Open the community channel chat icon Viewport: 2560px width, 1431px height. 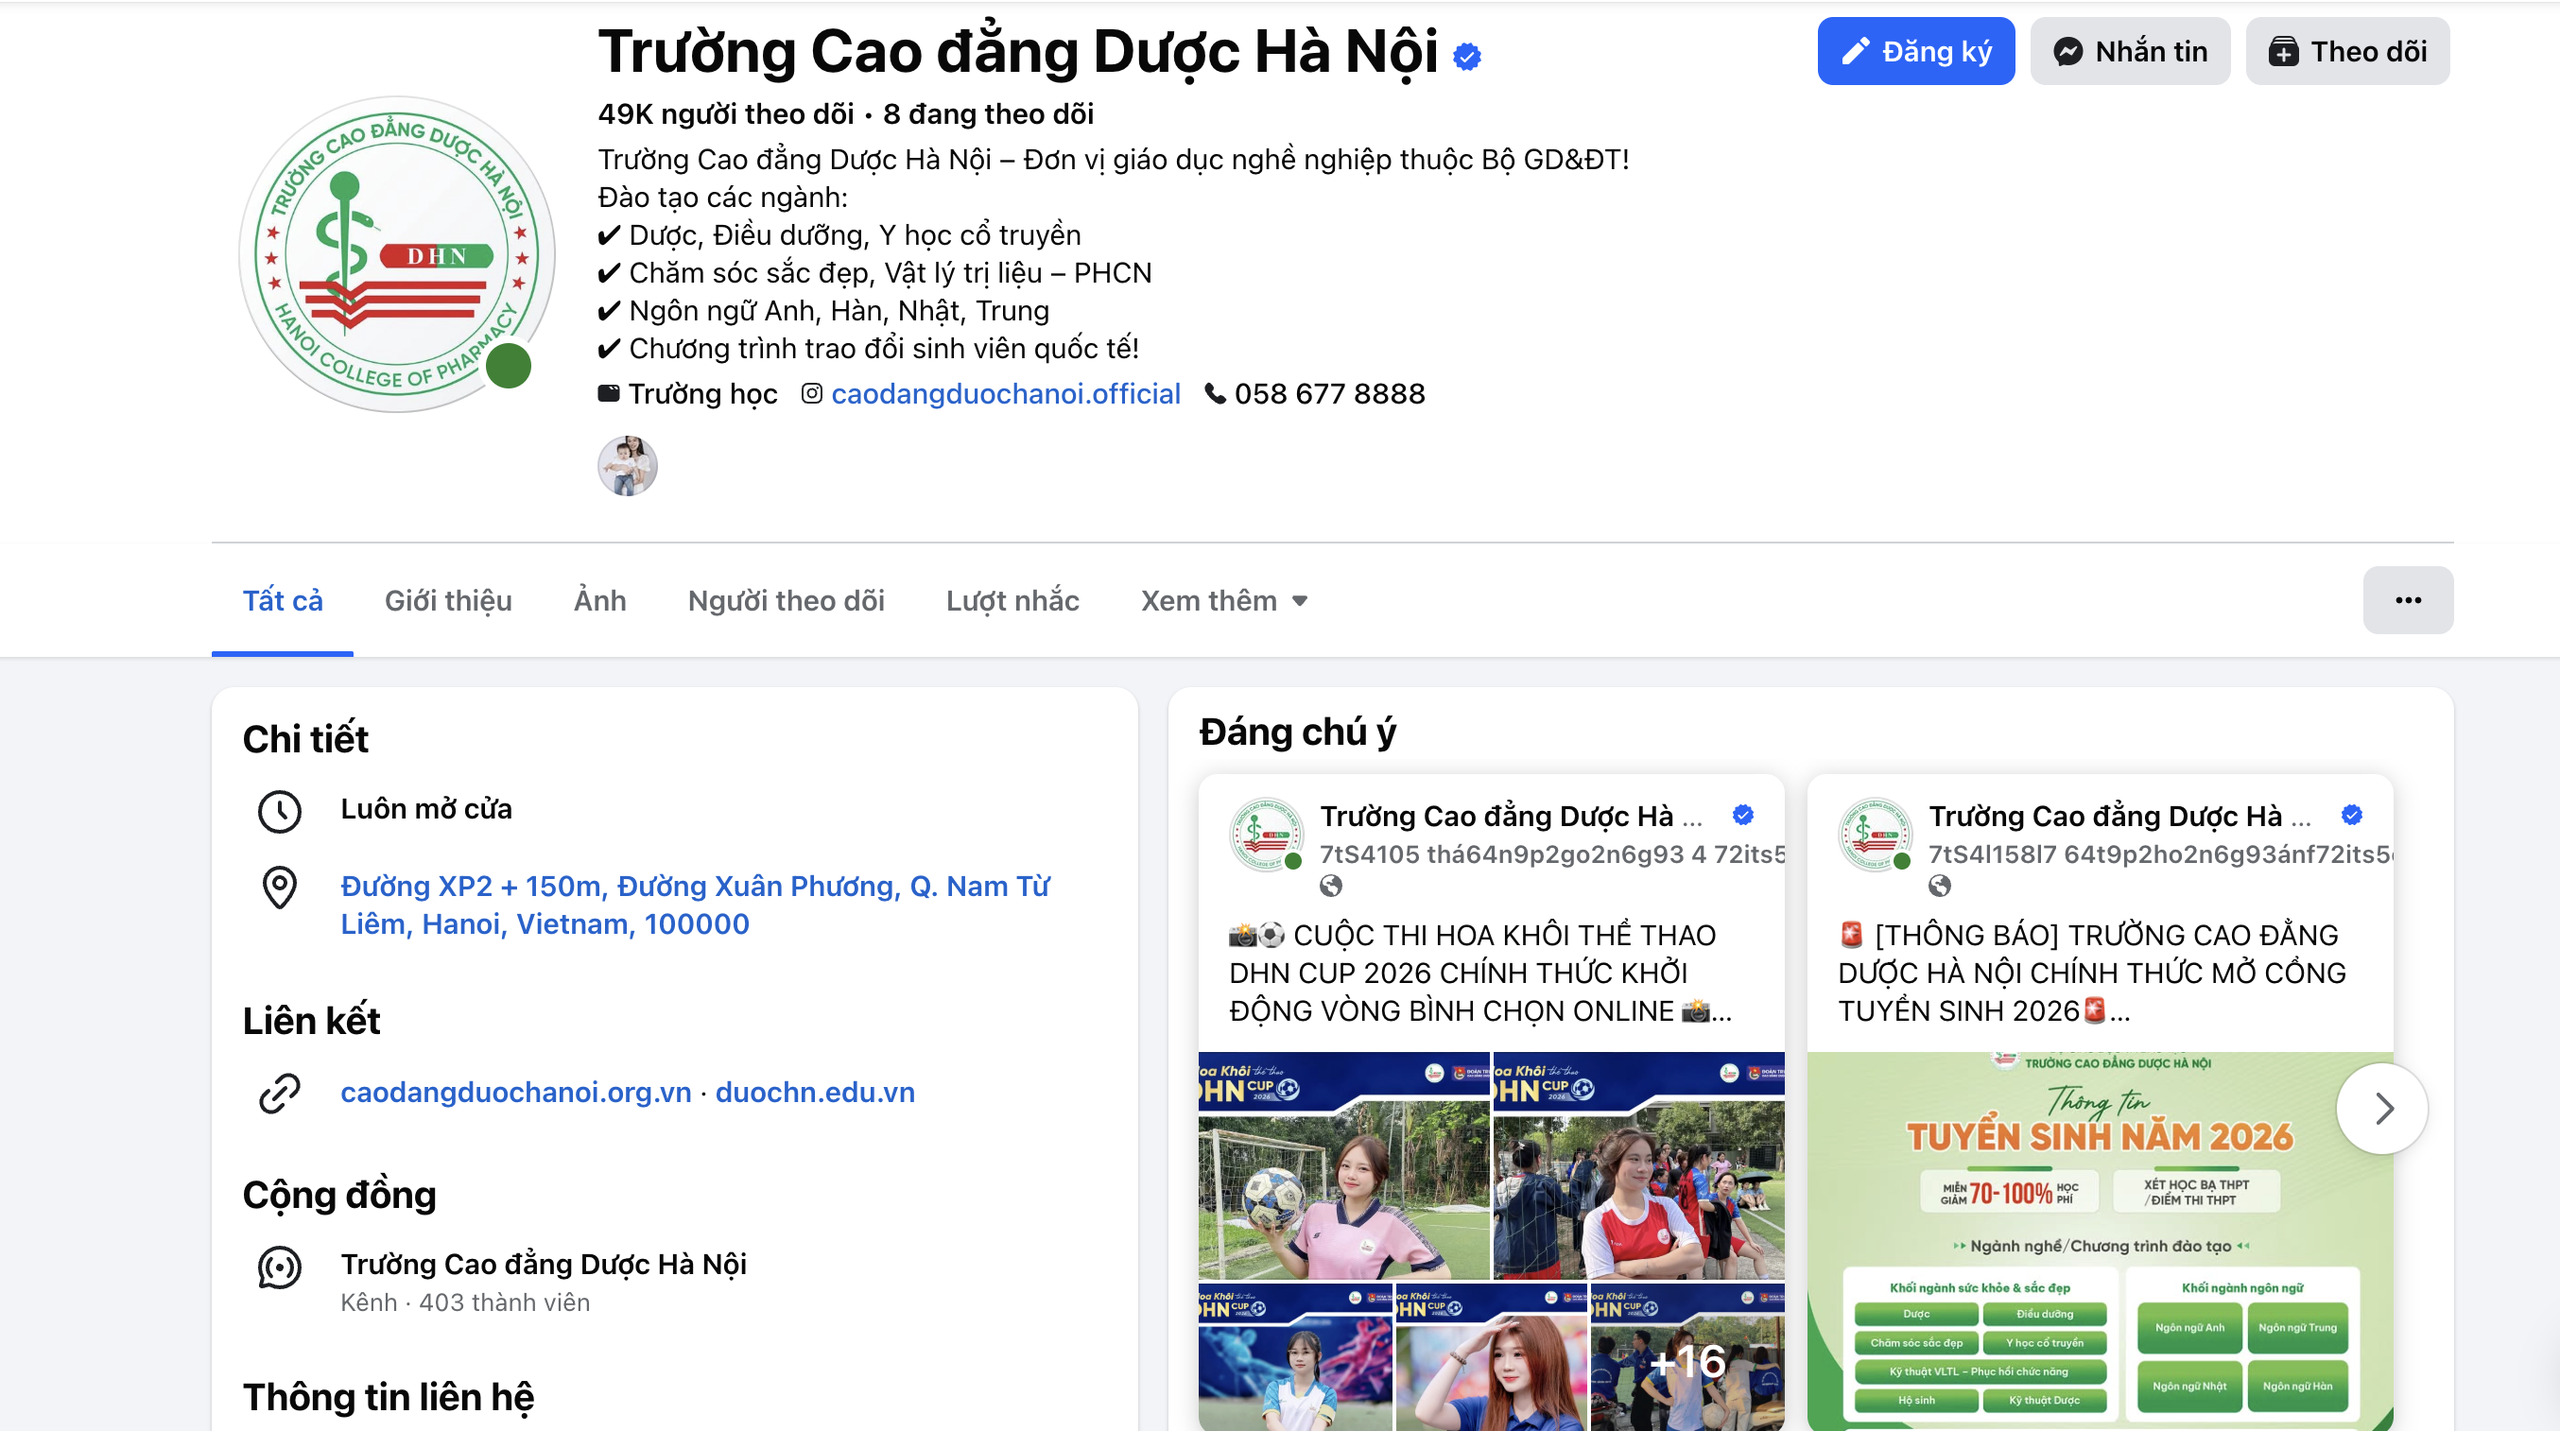pos(279,1267)
